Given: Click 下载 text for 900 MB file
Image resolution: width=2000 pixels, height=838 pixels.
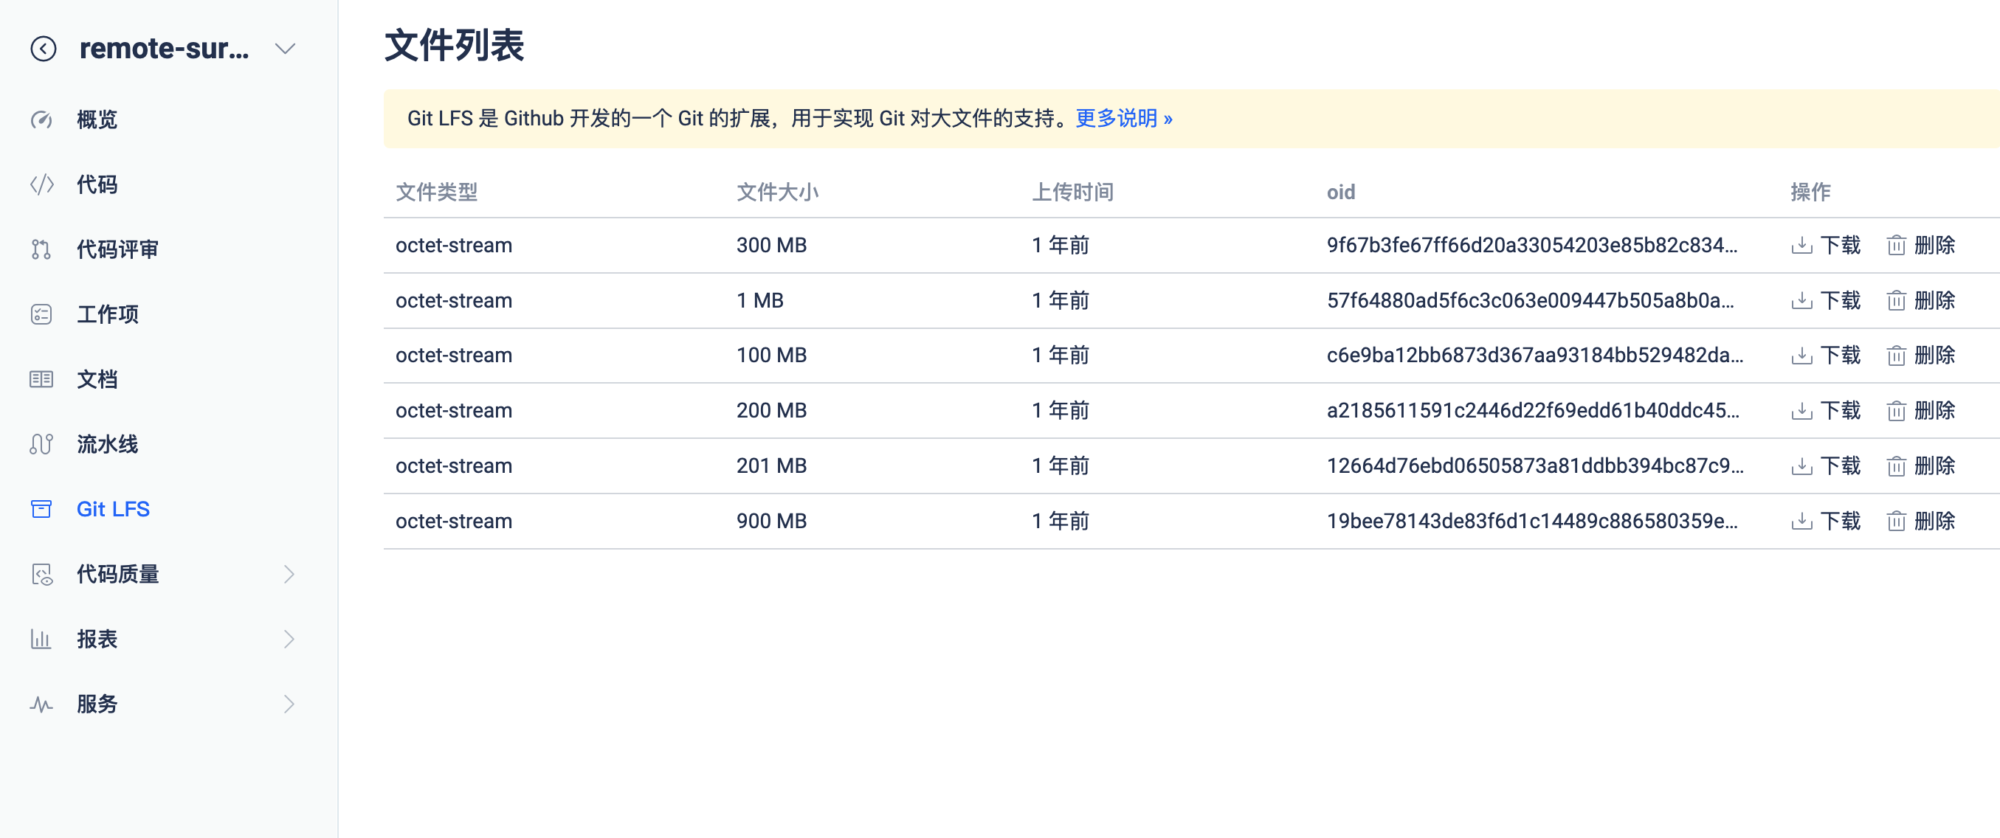Looking at the screenshot, I should [x=1840, y=521].
